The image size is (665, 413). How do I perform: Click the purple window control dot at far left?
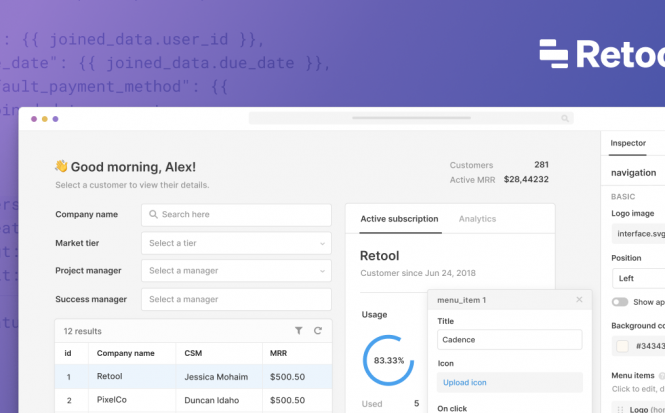(34, 119)
